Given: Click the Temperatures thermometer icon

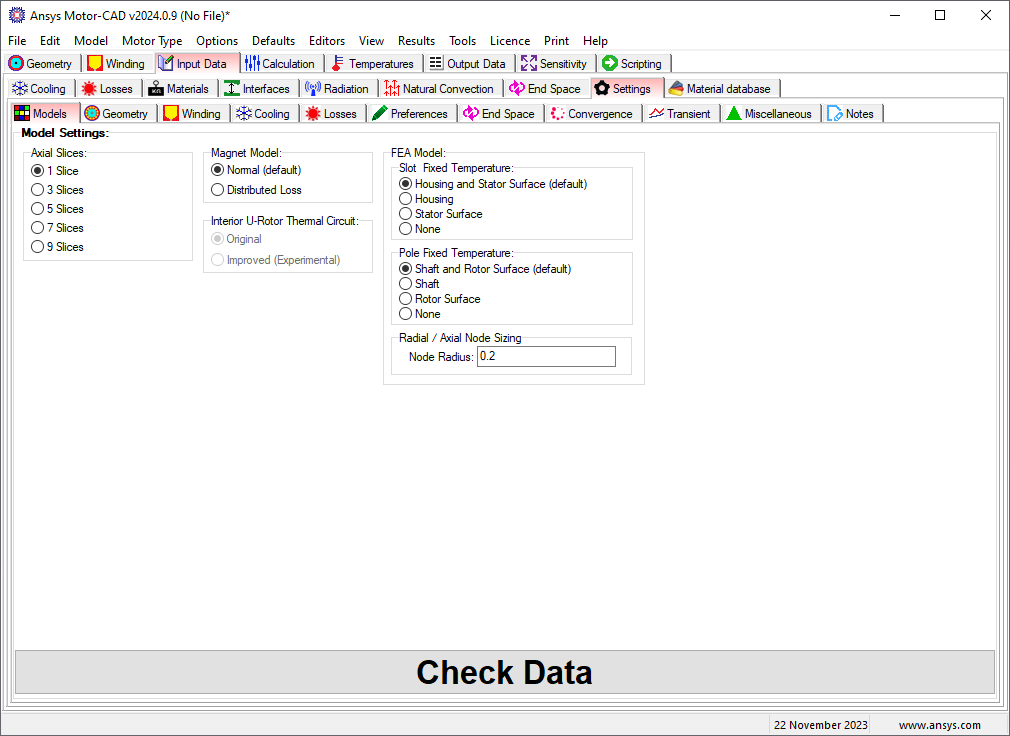Looking at the screenshot, I should pyautogui.click(x=337, y=63).
